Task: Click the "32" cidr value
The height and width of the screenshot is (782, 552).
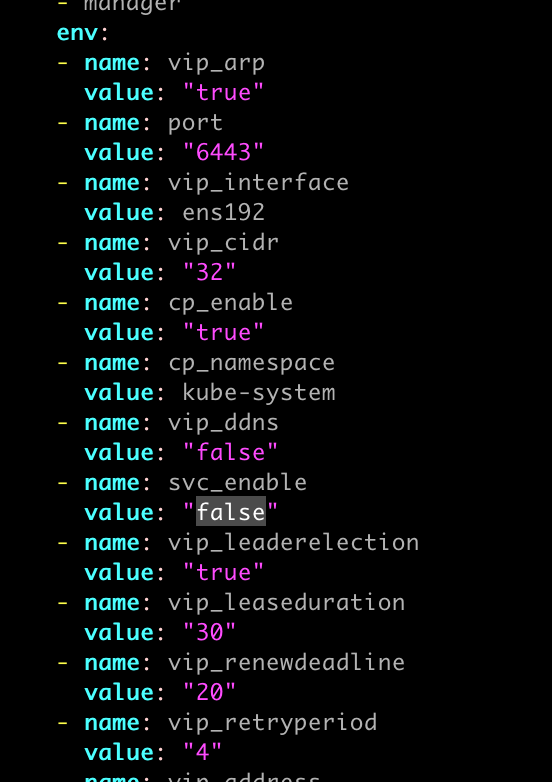Action: pyautogui.click(x=209, y=272)
